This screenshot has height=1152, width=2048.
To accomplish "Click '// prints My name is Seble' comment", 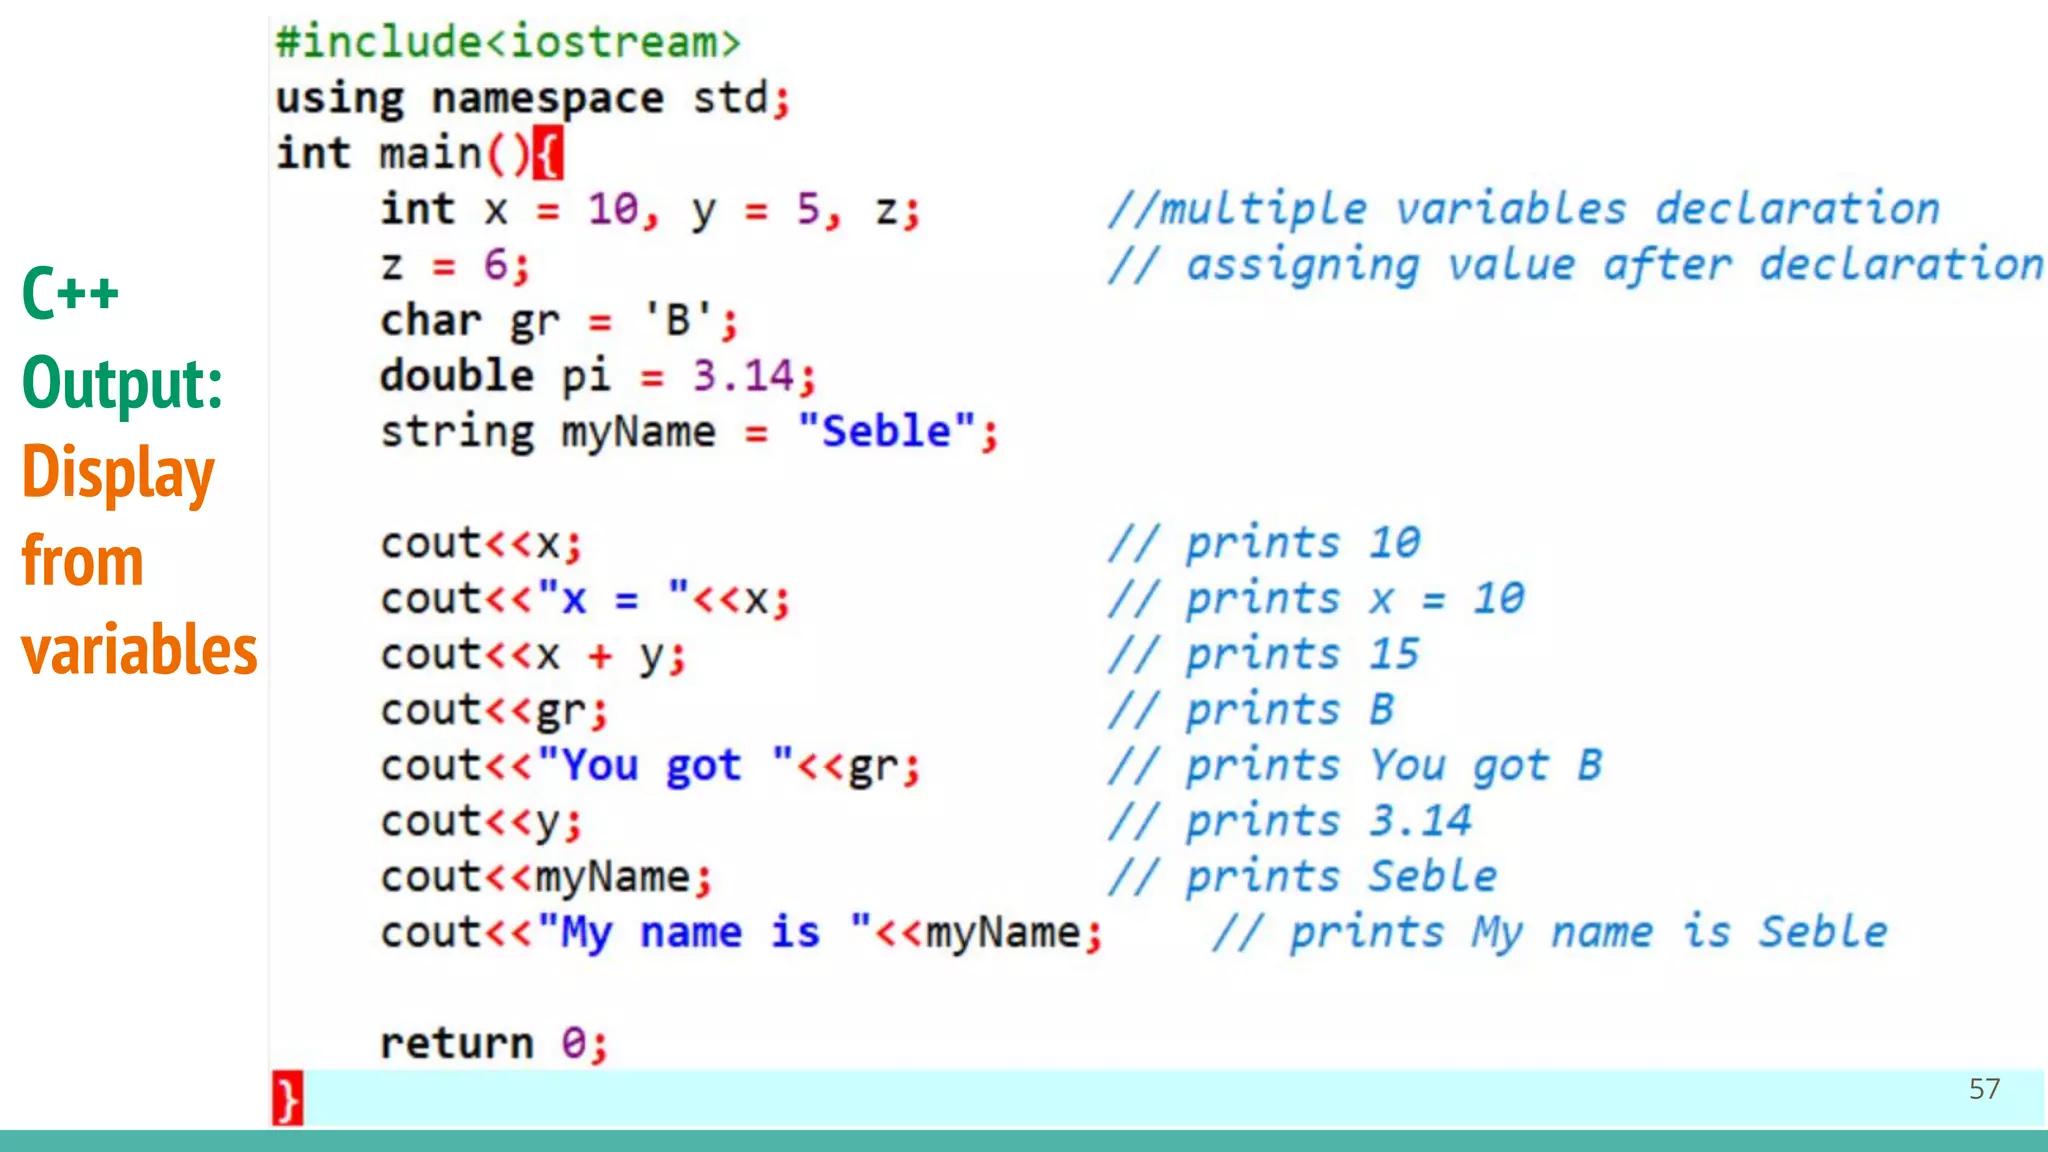I will click(x=1550, y=933).
